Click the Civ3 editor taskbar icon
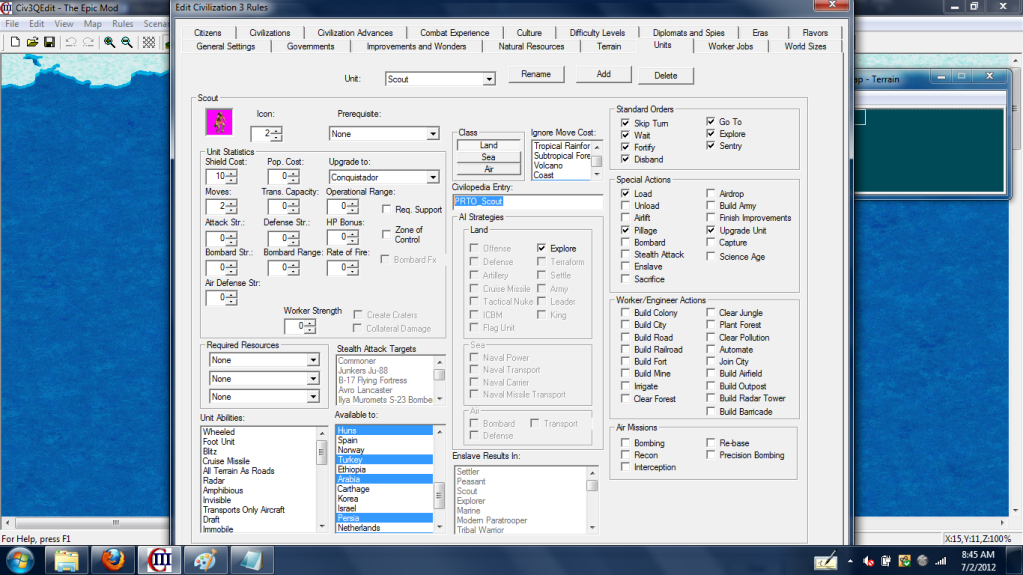Viewport: 1023px width, 575px height. point(159,561)
